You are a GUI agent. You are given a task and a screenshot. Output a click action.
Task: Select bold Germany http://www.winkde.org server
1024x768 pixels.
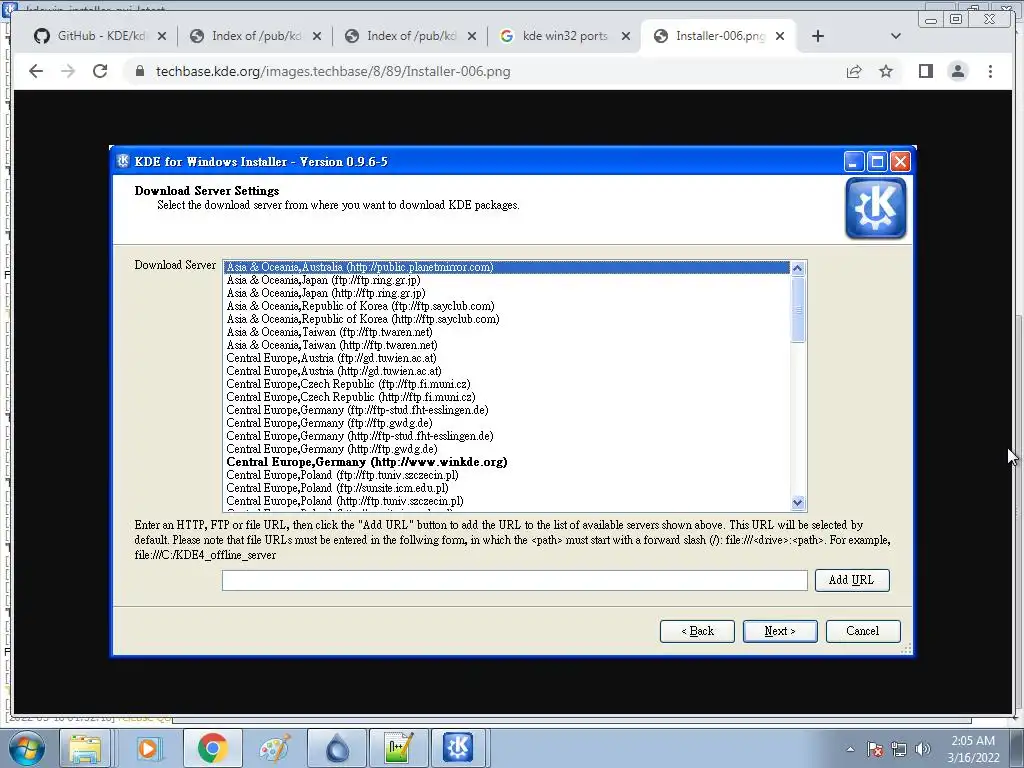pos(506,462)
